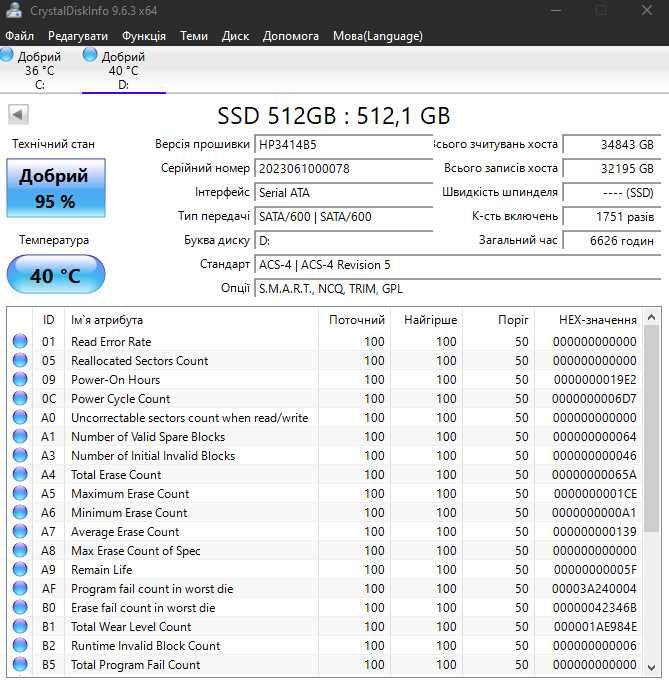
Task: Click the Ім'я атрибута column header
Action: (191, 320)
